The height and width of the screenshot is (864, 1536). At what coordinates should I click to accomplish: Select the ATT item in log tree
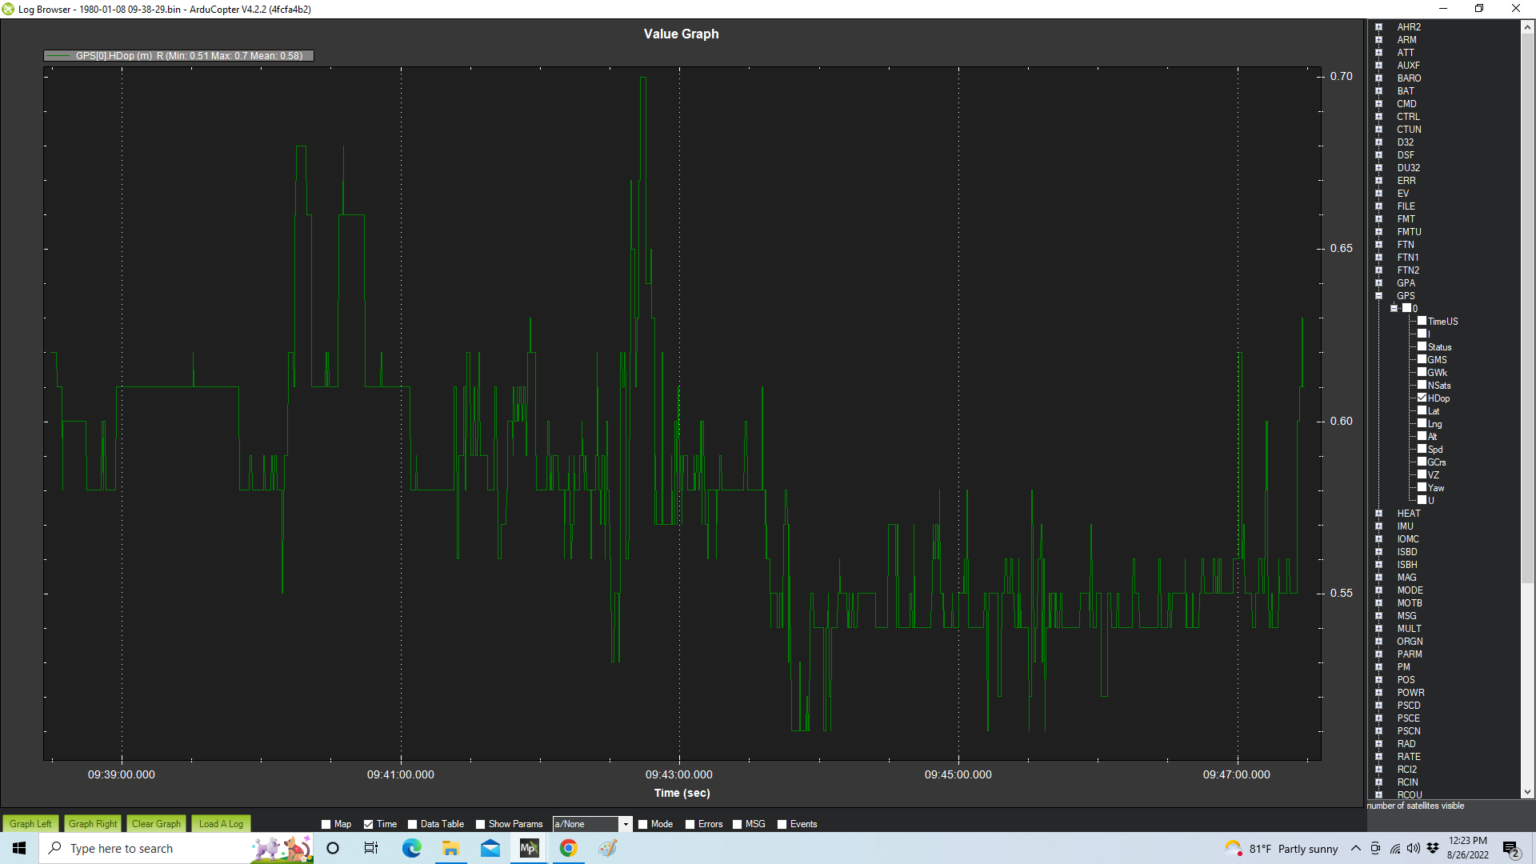[x=1405, y=53]
